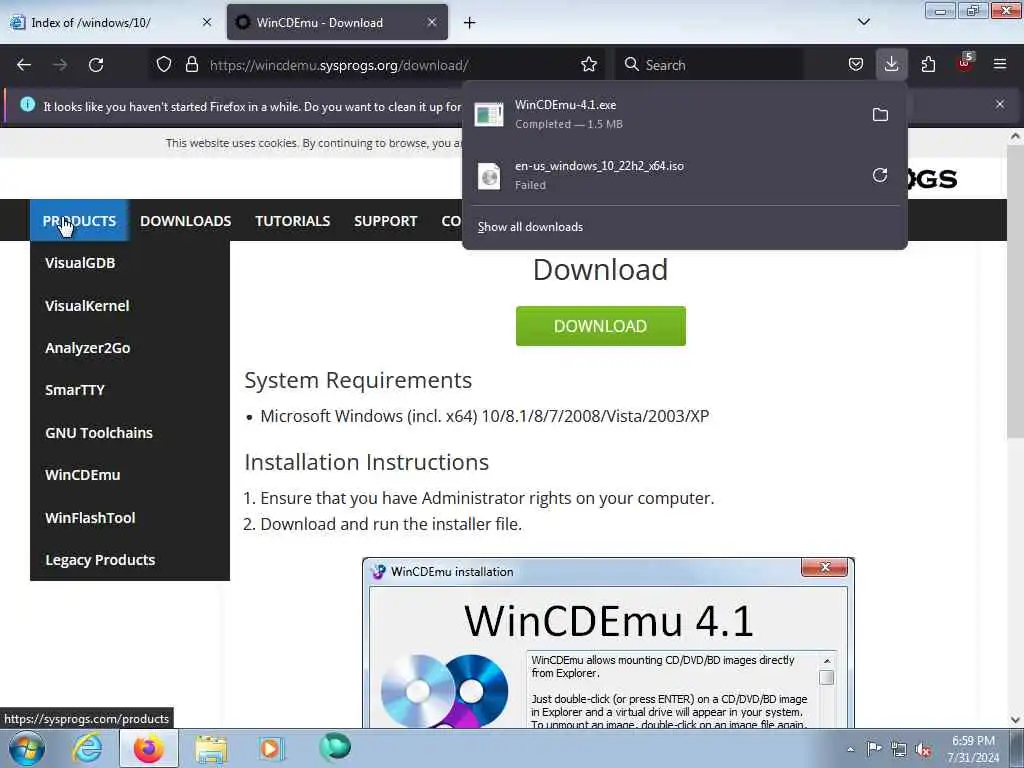
Task: Open the completed WinCDEmu-4.1.exe download
Action: pyautogui.click(x=664, y=114)
